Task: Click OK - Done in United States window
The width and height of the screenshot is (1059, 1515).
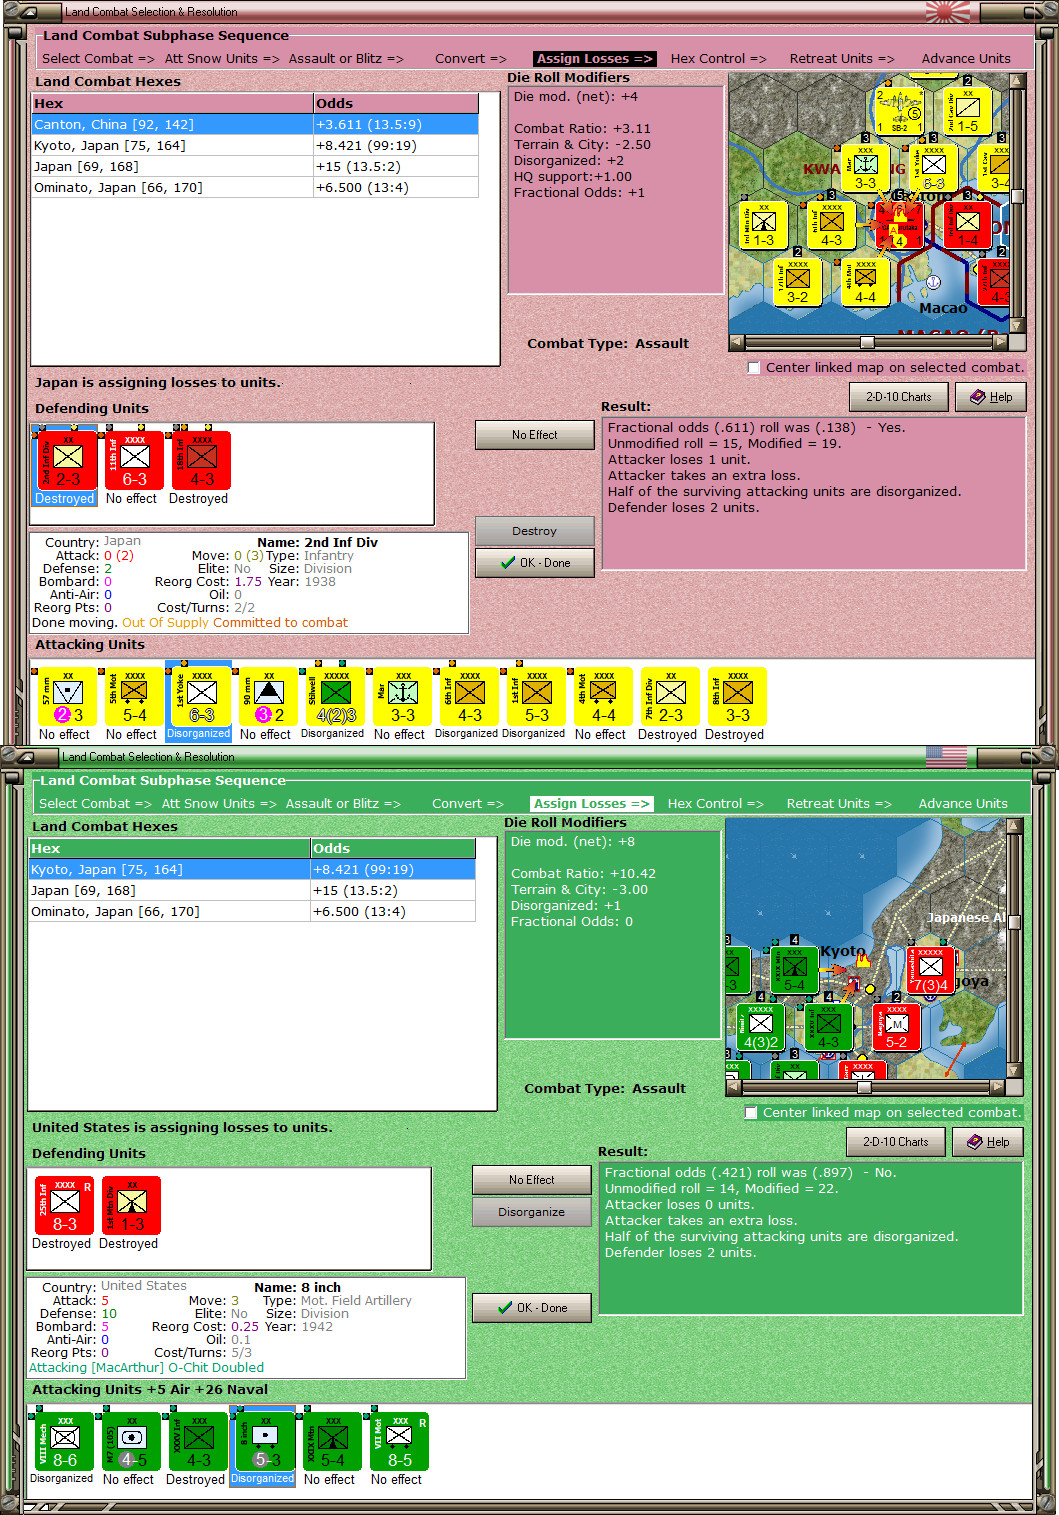Action: coord(532,1308)
